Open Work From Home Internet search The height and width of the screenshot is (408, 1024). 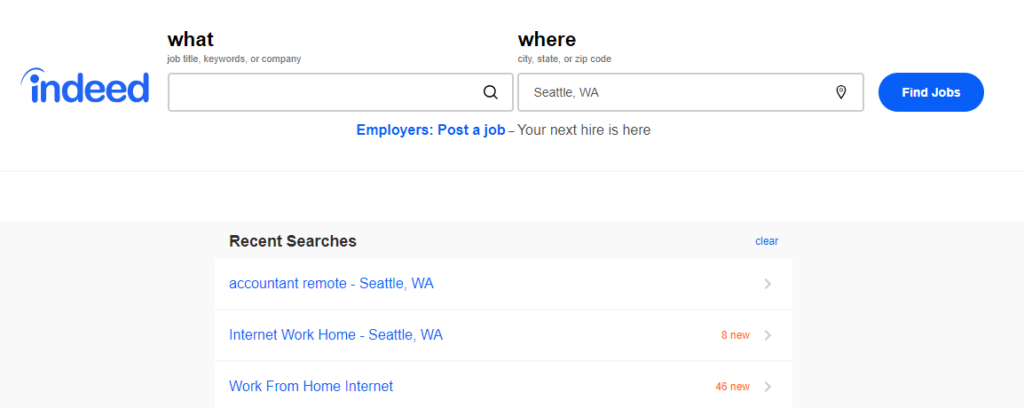tap(311, 386)
